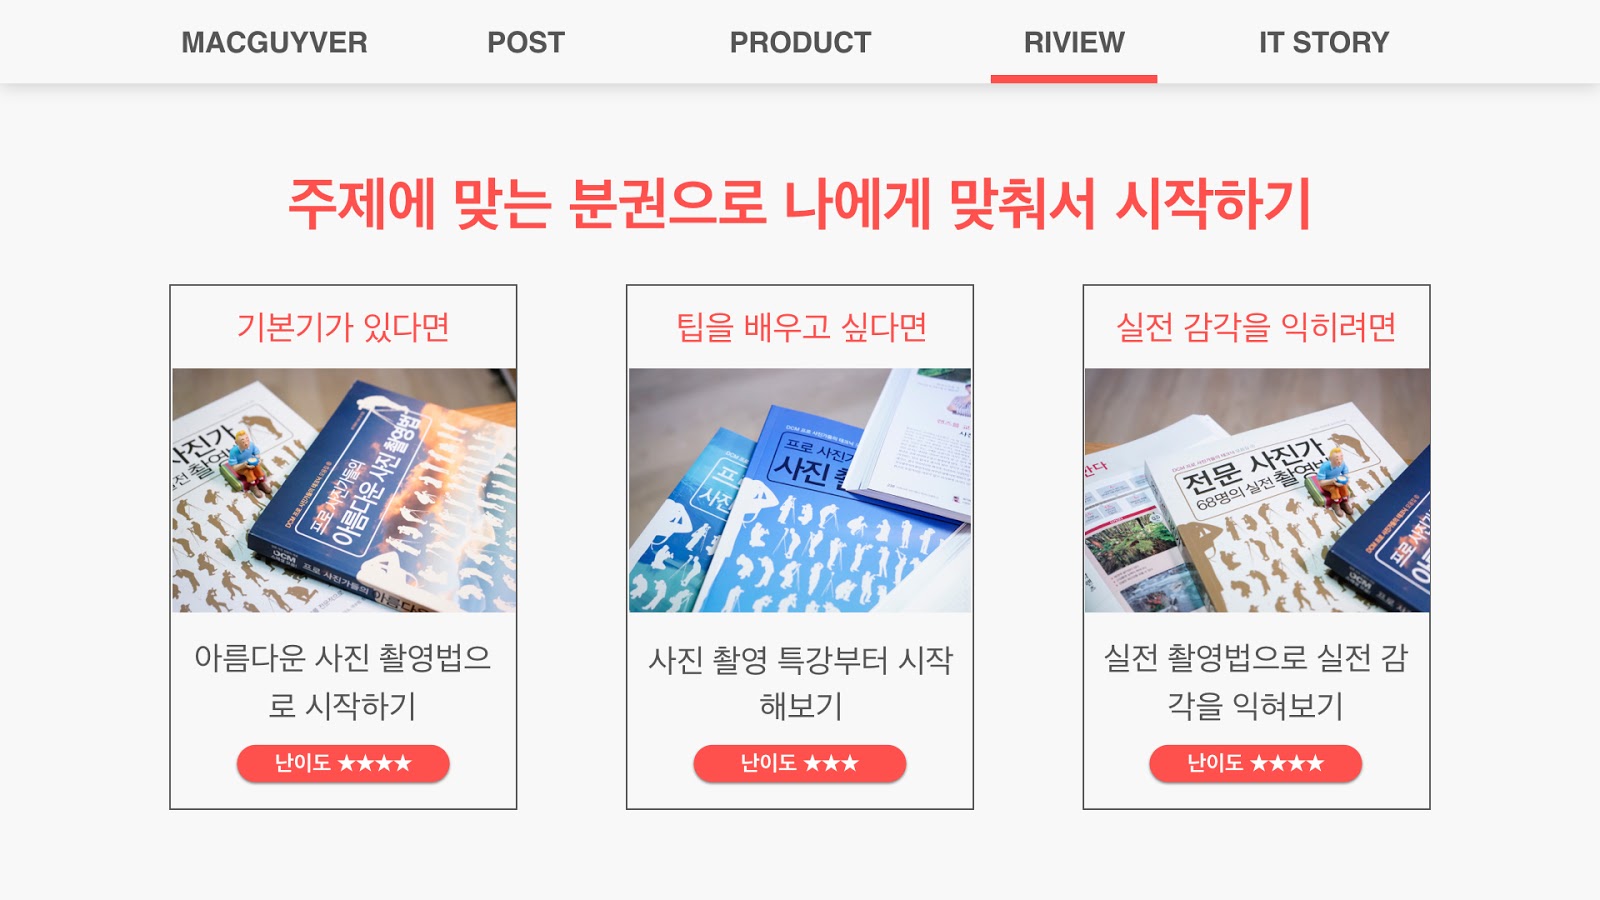This screenshot has width=1600, height=900.
Task: Open the blue silhouette books photo
Action: pos(800,490)
